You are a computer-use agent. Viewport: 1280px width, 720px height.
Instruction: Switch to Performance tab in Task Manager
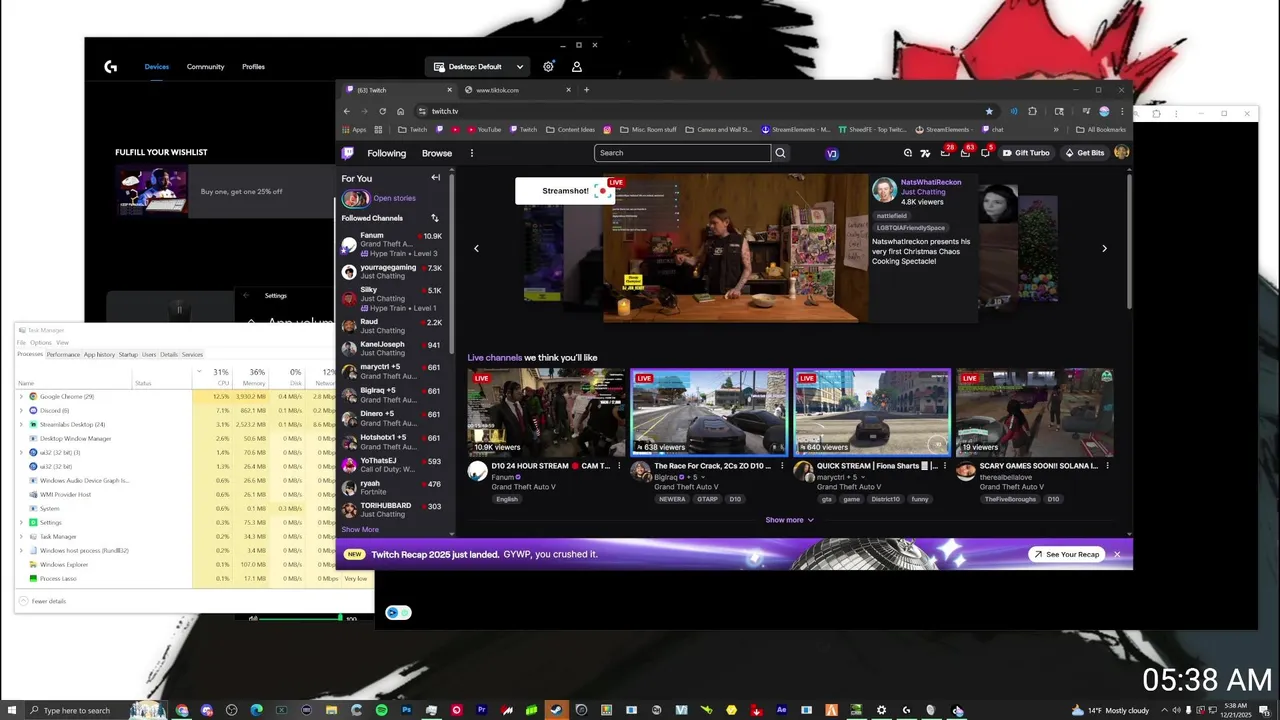(63, 354)
